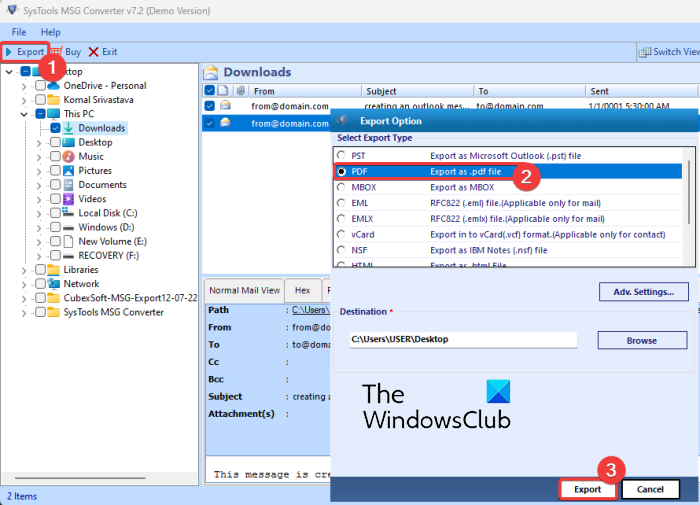The image size is (700, 505).
Task: Check the Documents folder checkbox
Action: [55, 185]
